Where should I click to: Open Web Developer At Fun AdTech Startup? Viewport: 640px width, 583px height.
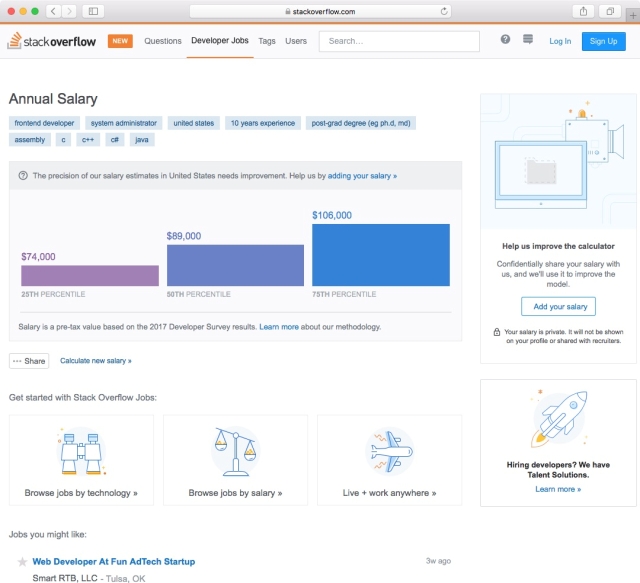[x=114, y=562]
